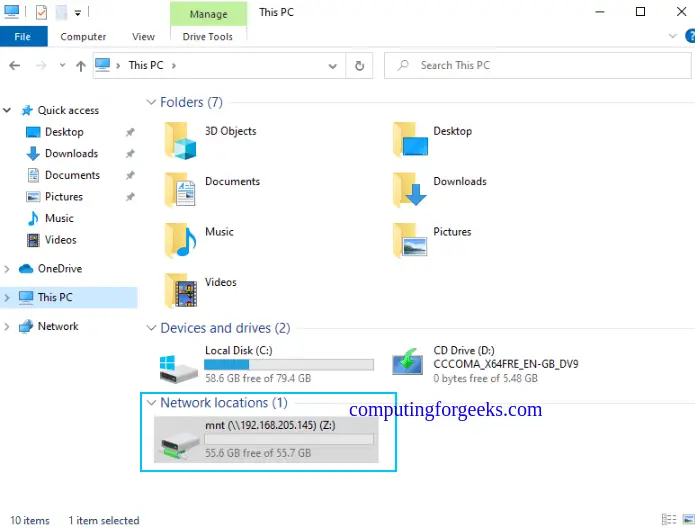This screenshot has height=528, width=695.
Task: Click the '1 item selected' status text
Action: [x=104, y=520]
